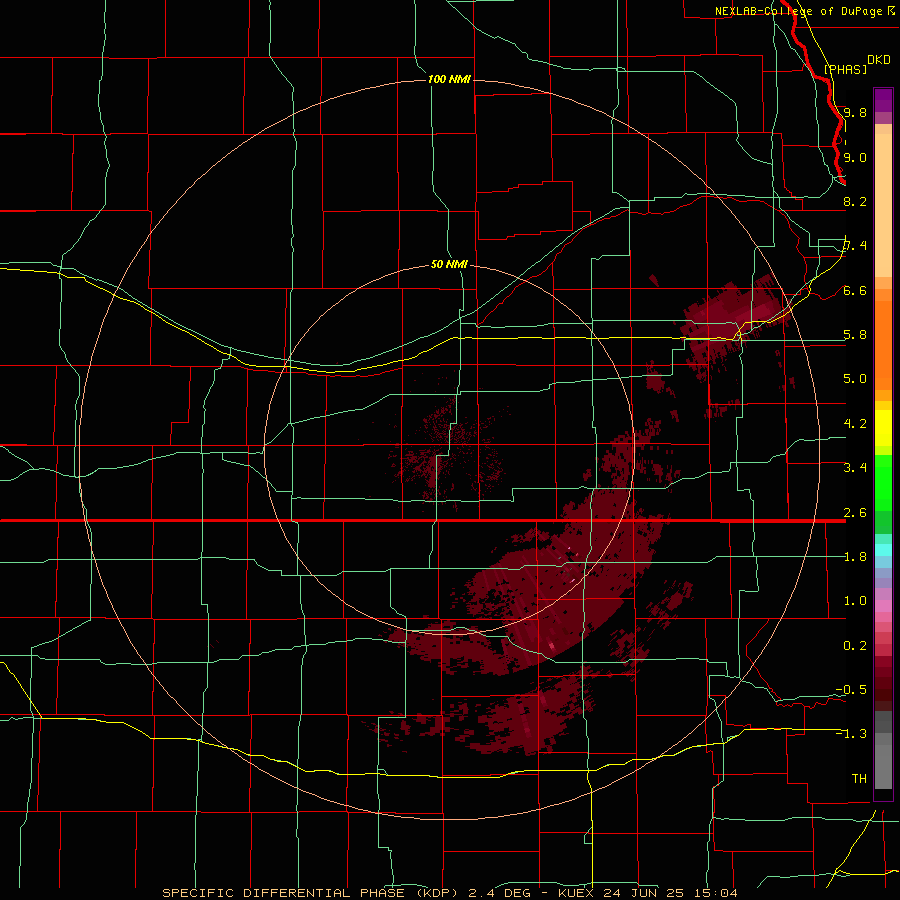Select the cyan band of the color scale

[x=883, y=550]
